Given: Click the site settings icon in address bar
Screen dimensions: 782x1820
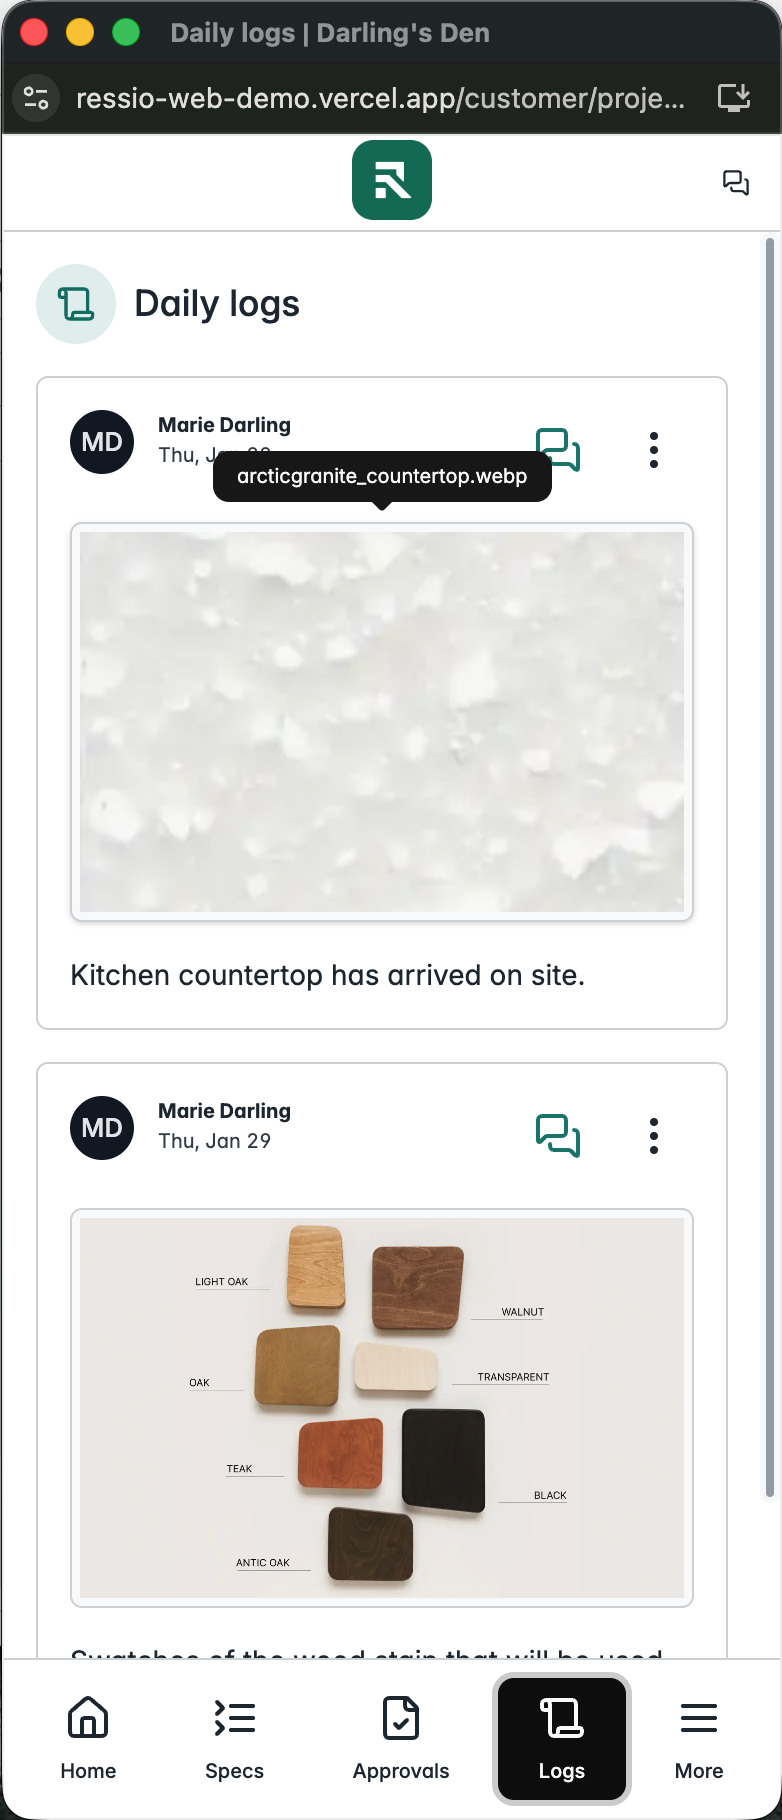Looking at the screenshot, I should pos(36,98).
